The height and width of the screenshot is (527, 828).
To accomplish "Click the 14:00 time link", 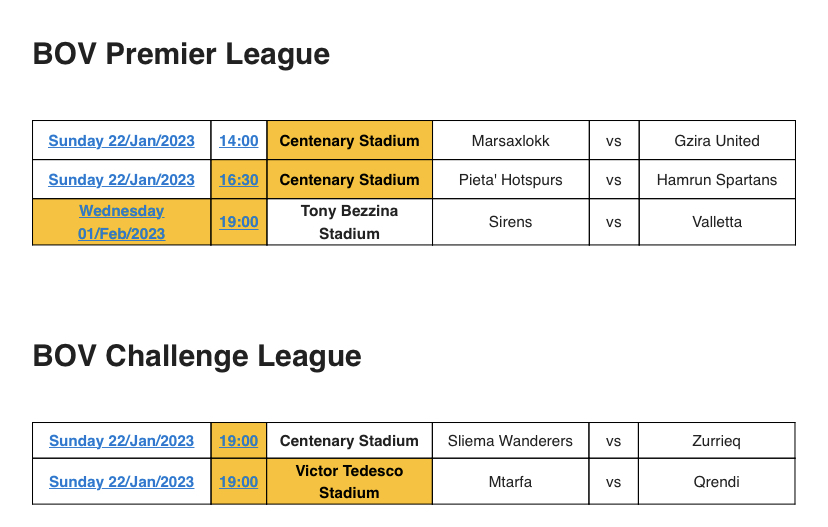I will 239,141.
